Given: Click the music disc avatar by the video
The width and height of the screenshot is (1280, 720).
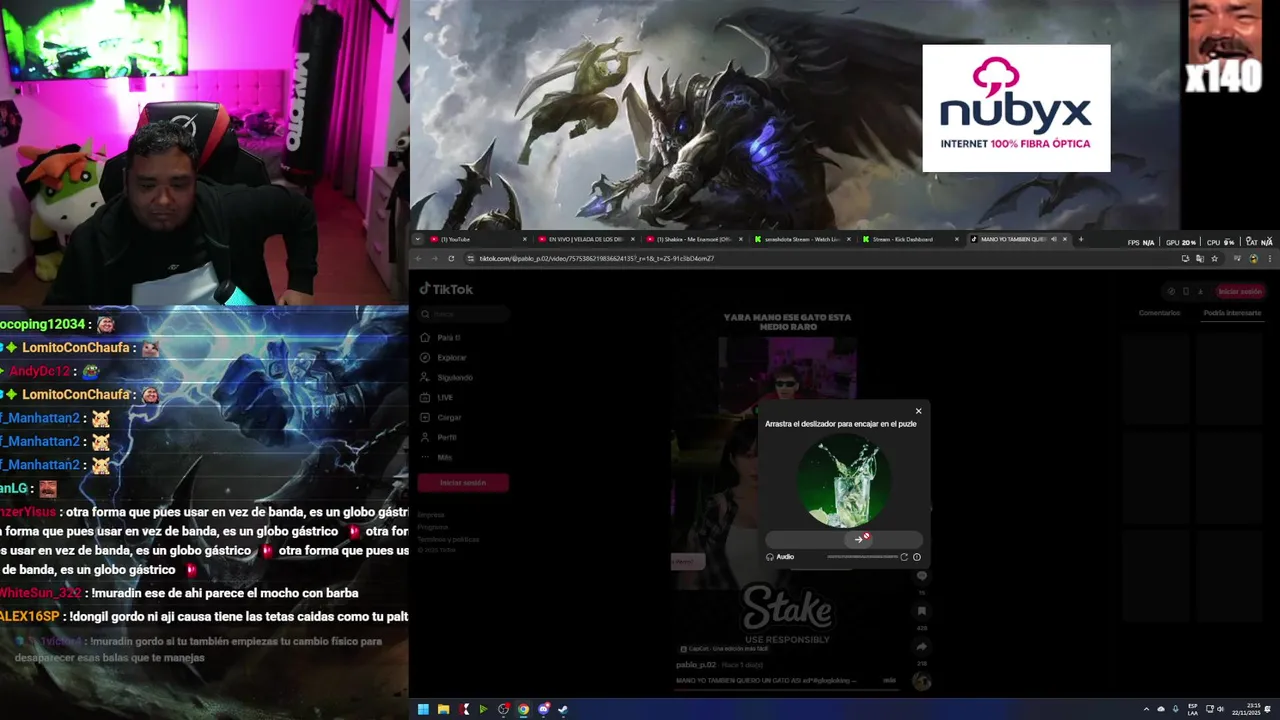Looking at the screenshot, I should 922,681.
